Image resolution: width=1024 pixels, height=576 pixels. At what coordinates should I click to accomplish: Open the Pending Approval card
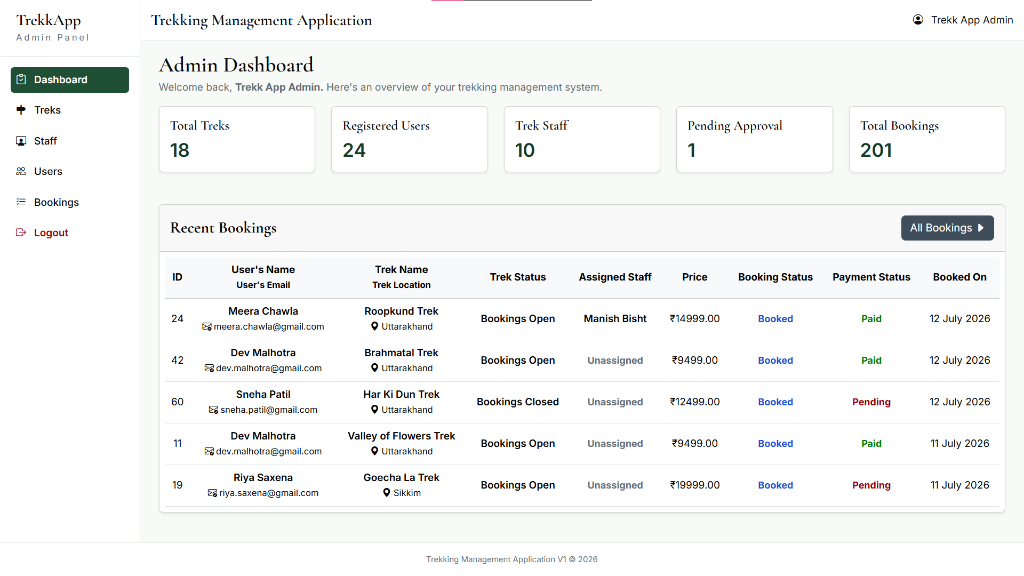pos(754,140)
